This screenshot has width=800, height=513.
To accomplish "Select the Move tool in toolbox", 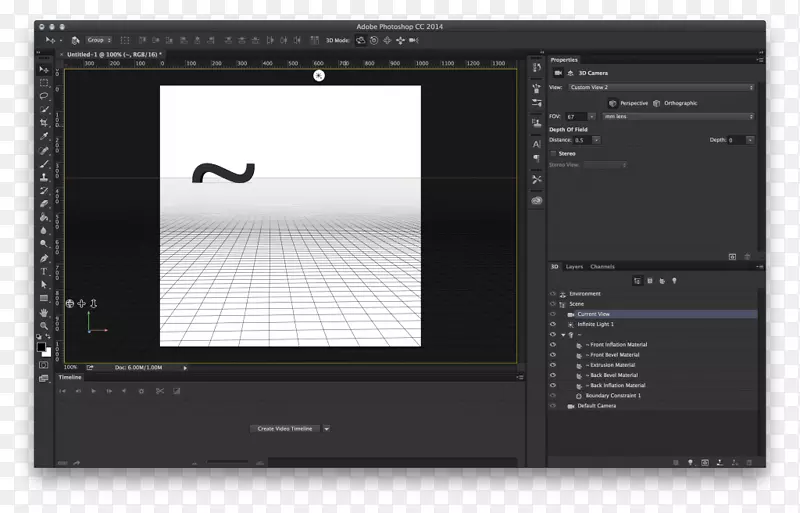I will click(x=44, y=69).
